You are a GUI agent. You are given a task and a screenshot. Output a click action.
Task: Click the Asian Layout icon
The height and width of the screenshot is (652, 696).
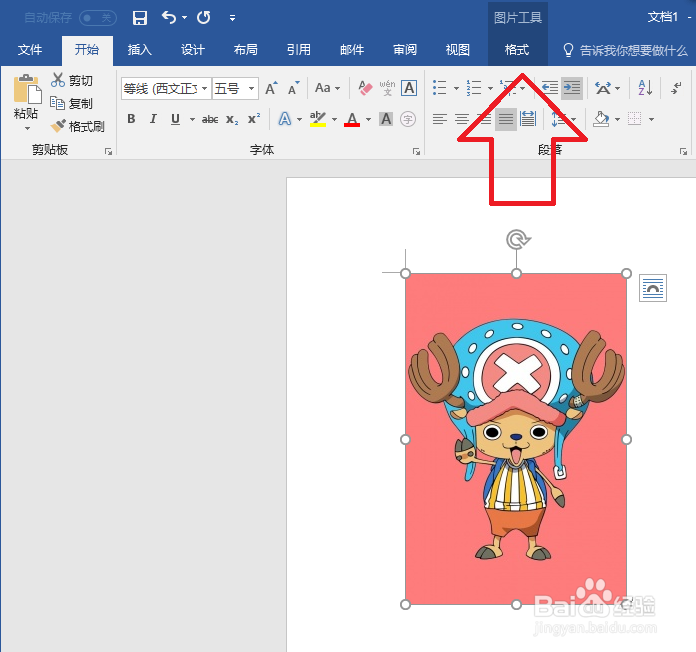click(x=603, y=88)
